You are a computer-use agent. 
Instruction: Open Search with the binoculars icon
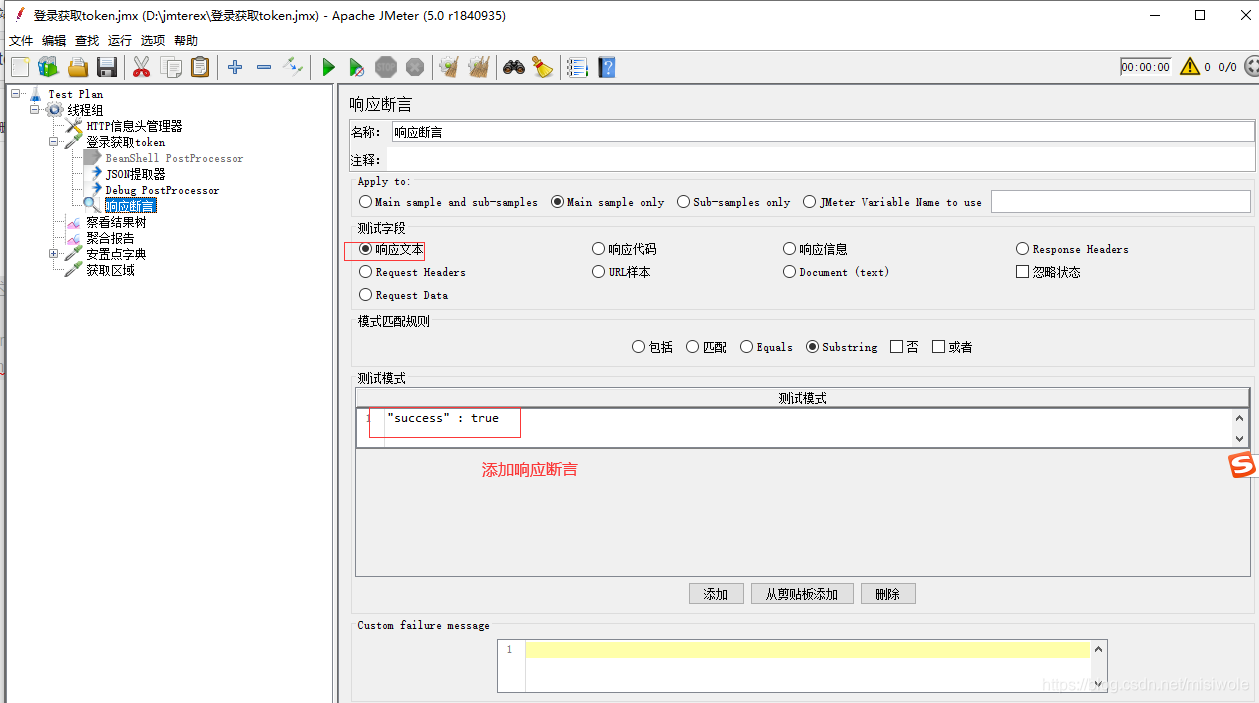click(x=514, y=67)
